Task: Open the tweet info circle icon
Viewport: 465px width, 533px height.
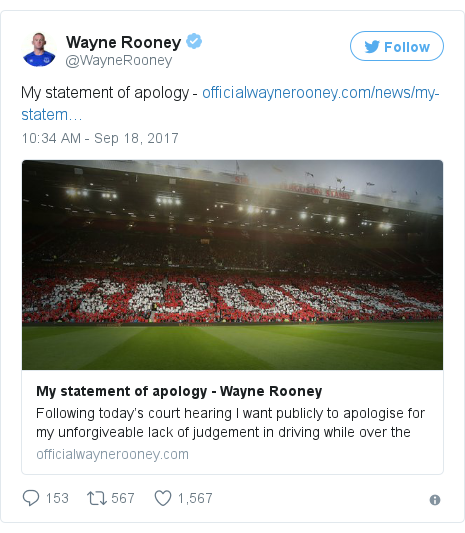Action: [x=435, y=500]
